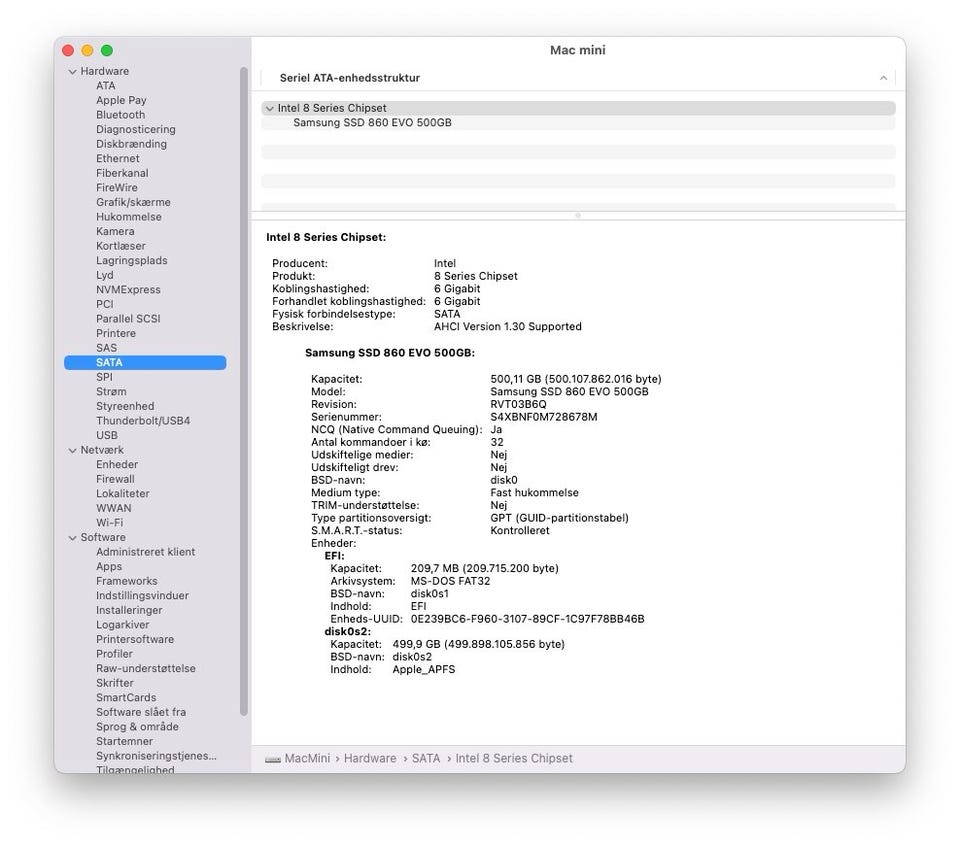Click serial number S4XBNF0M728678M text
Viewport: 960px width, 845px height.
click(x=544, y=418)
